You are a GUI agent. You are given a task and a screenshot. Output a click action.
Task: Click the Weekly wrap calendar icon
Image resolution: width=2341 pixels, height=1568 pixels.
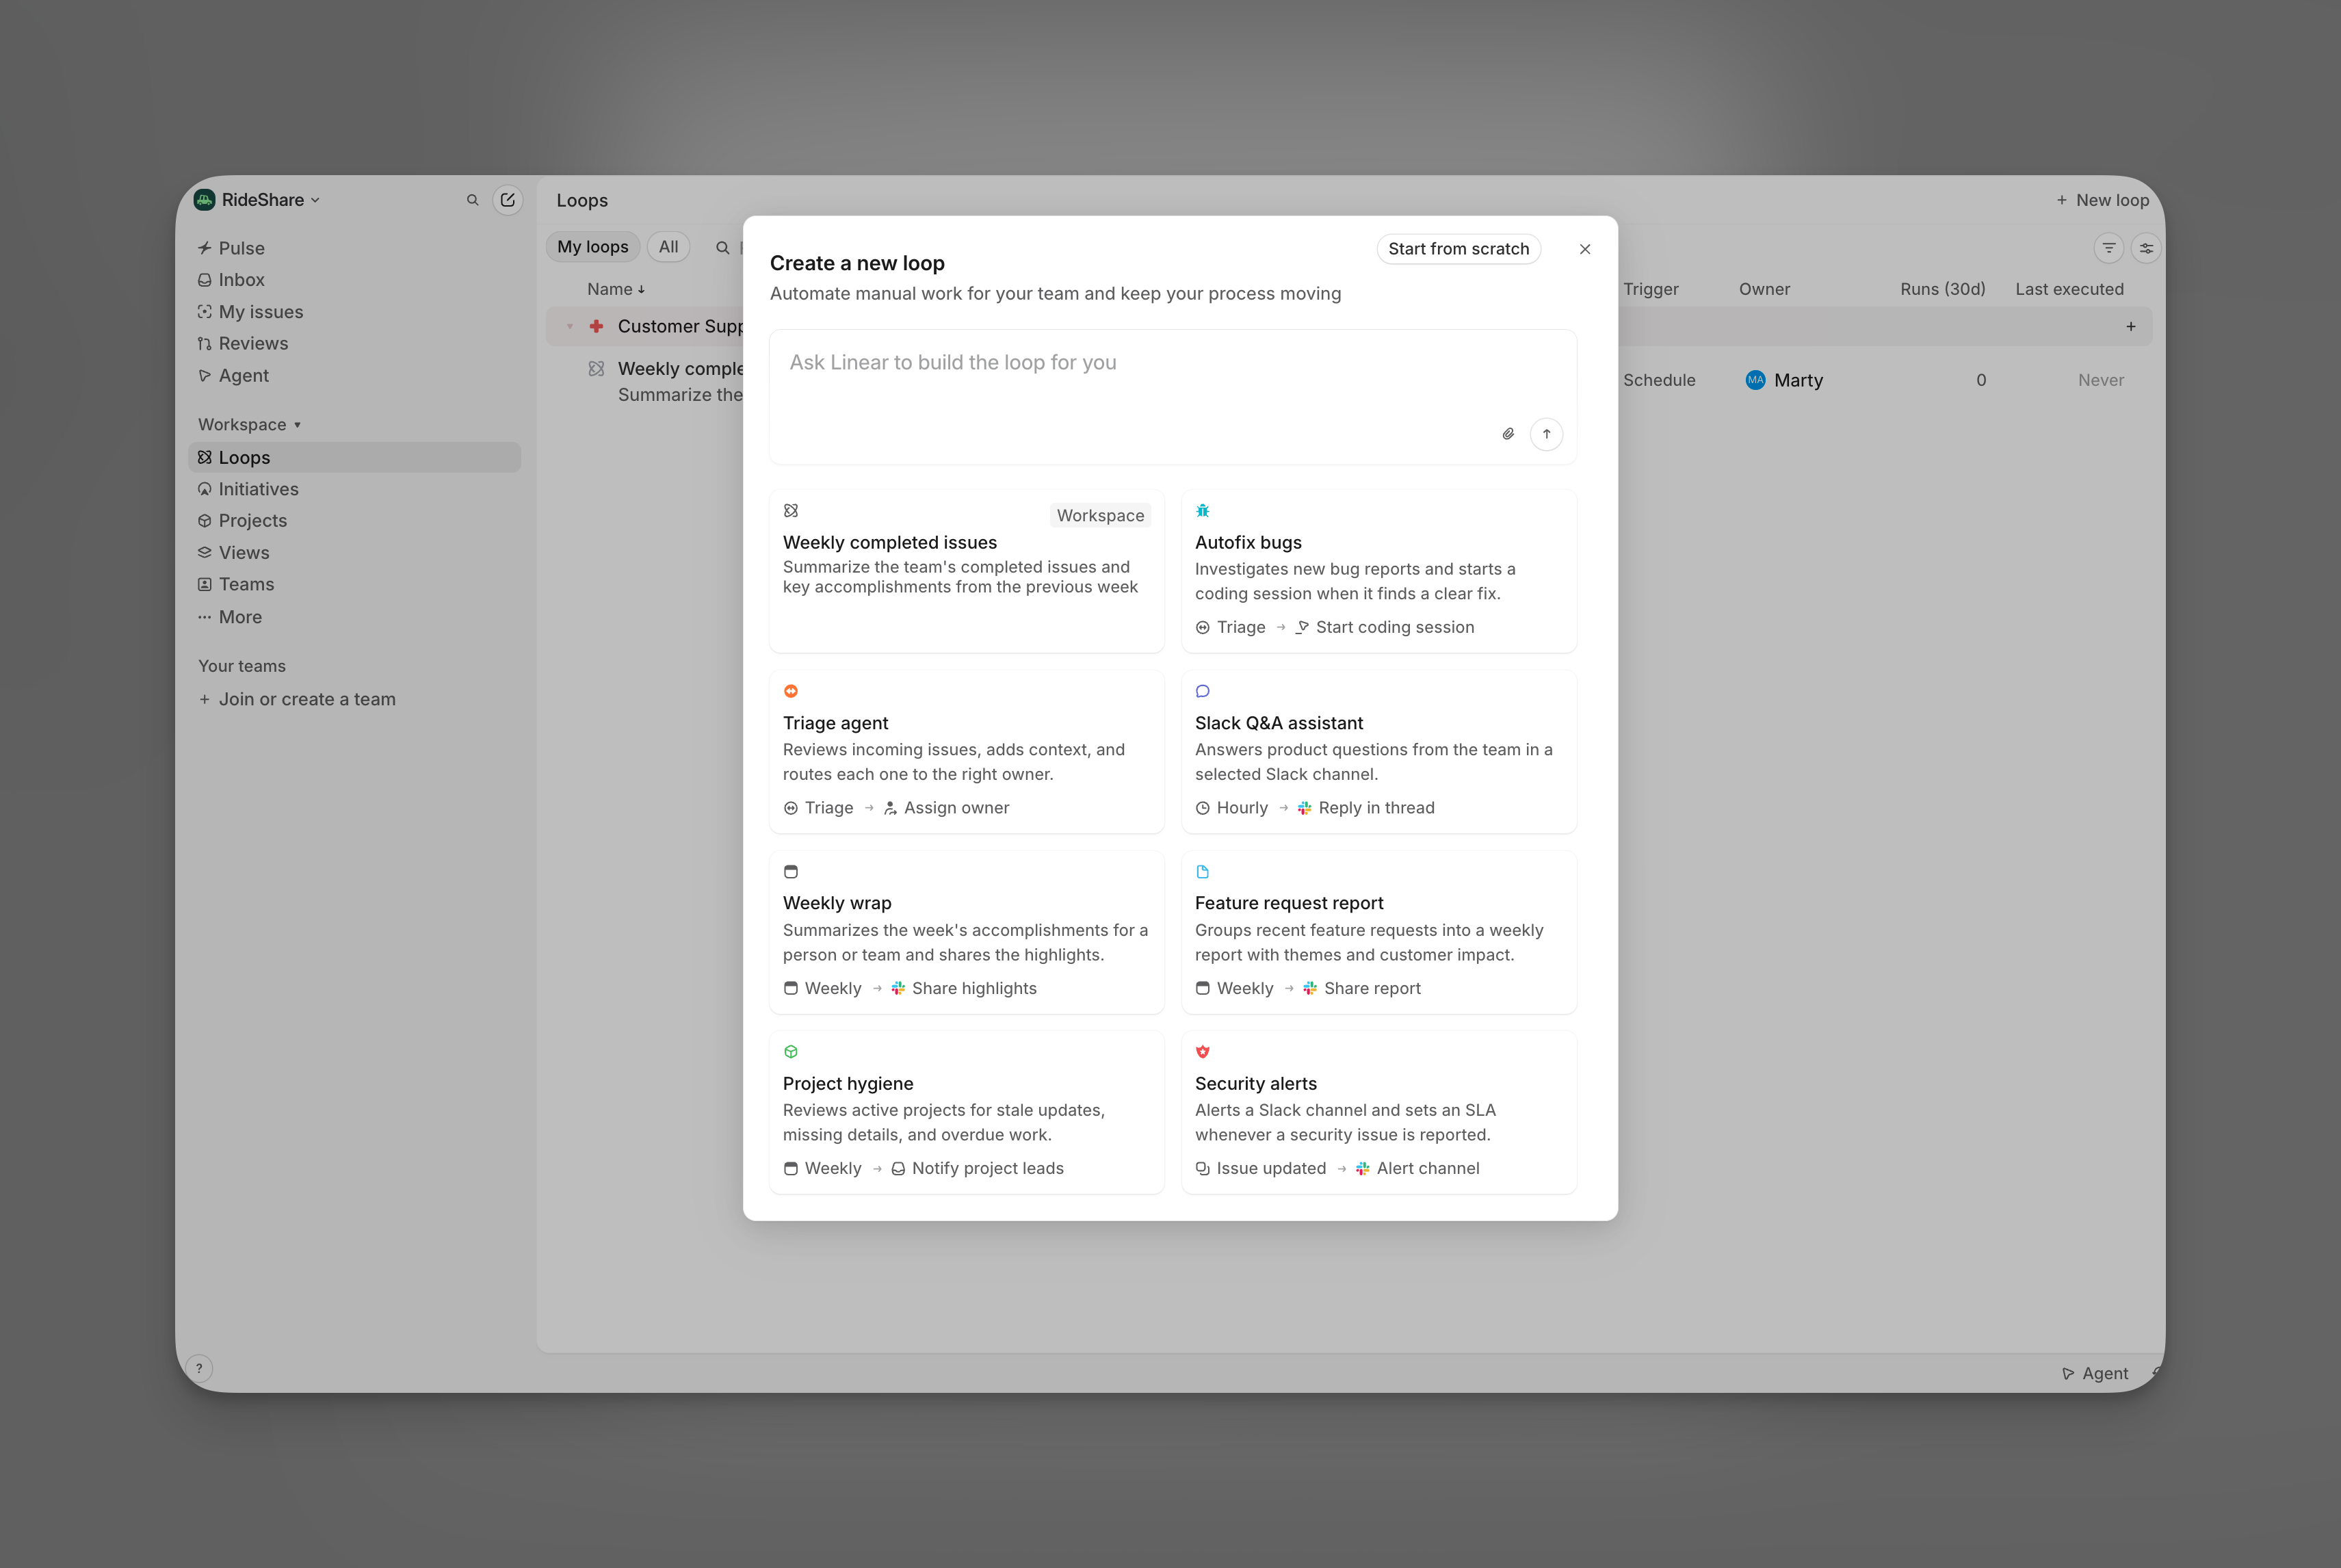point(791,872)
